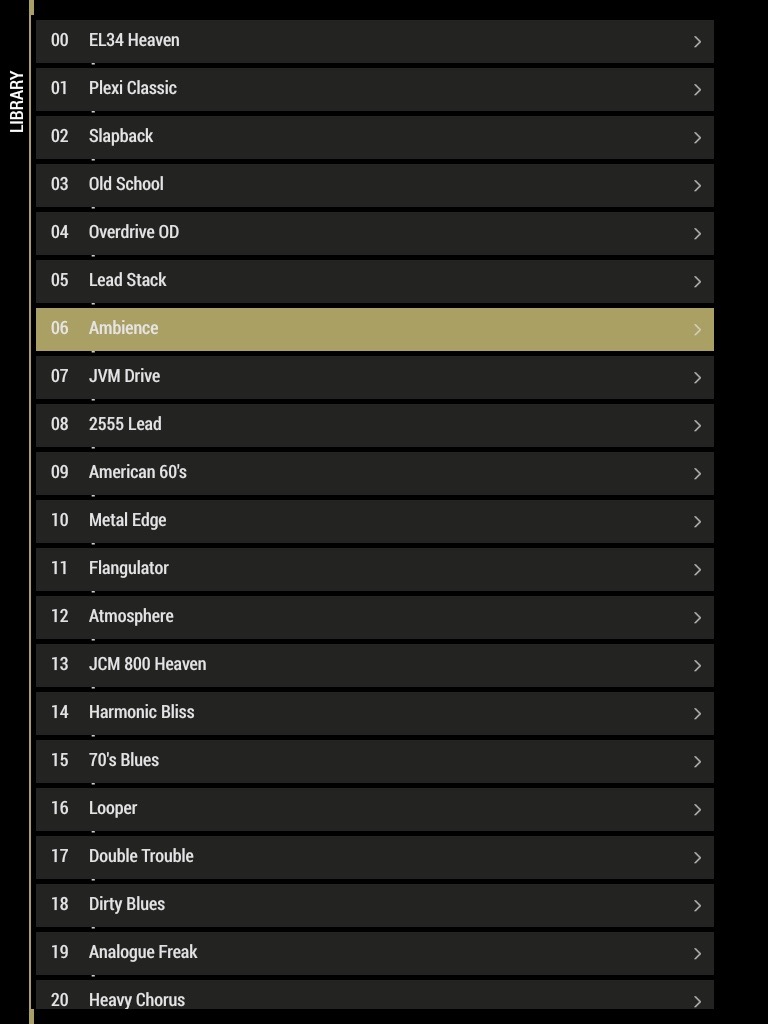Open the 2555 Lead preset

tap(375, 425)
